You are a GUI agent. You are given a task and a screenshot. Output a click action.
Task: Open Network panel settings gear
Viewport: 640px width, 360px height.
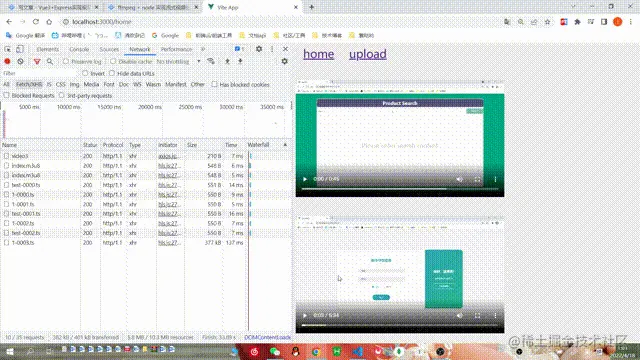pos(284,61)
